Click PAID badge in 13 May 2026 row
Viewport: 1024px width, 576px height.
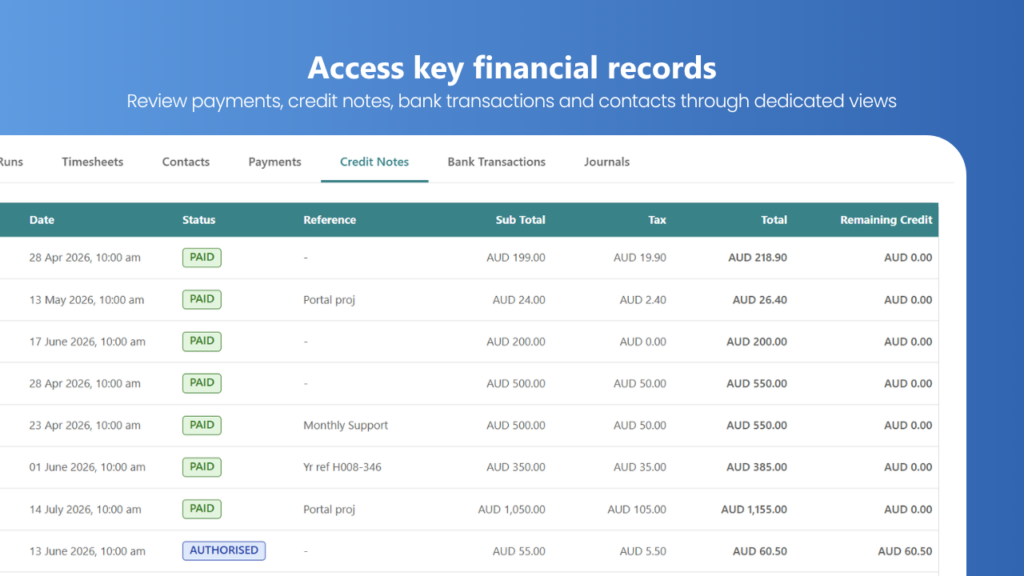click(x=202, y=299)
